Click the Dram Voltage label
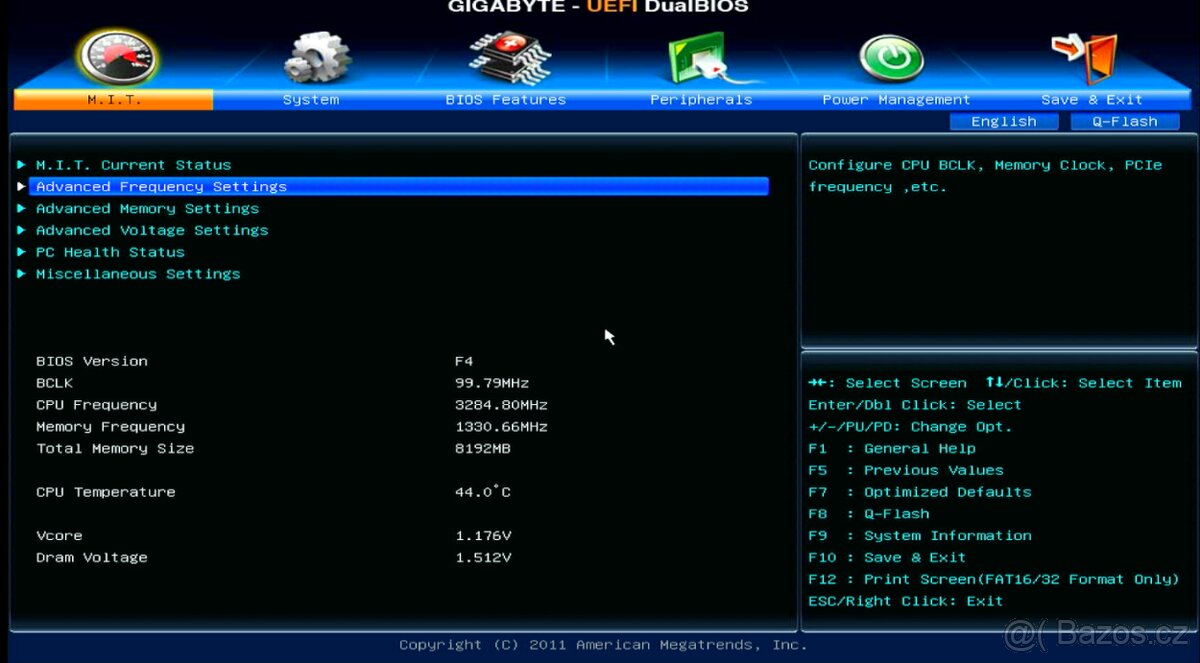Image resolution: width=1200 pixels, height=663 pixels. click(x=92, y=558)
